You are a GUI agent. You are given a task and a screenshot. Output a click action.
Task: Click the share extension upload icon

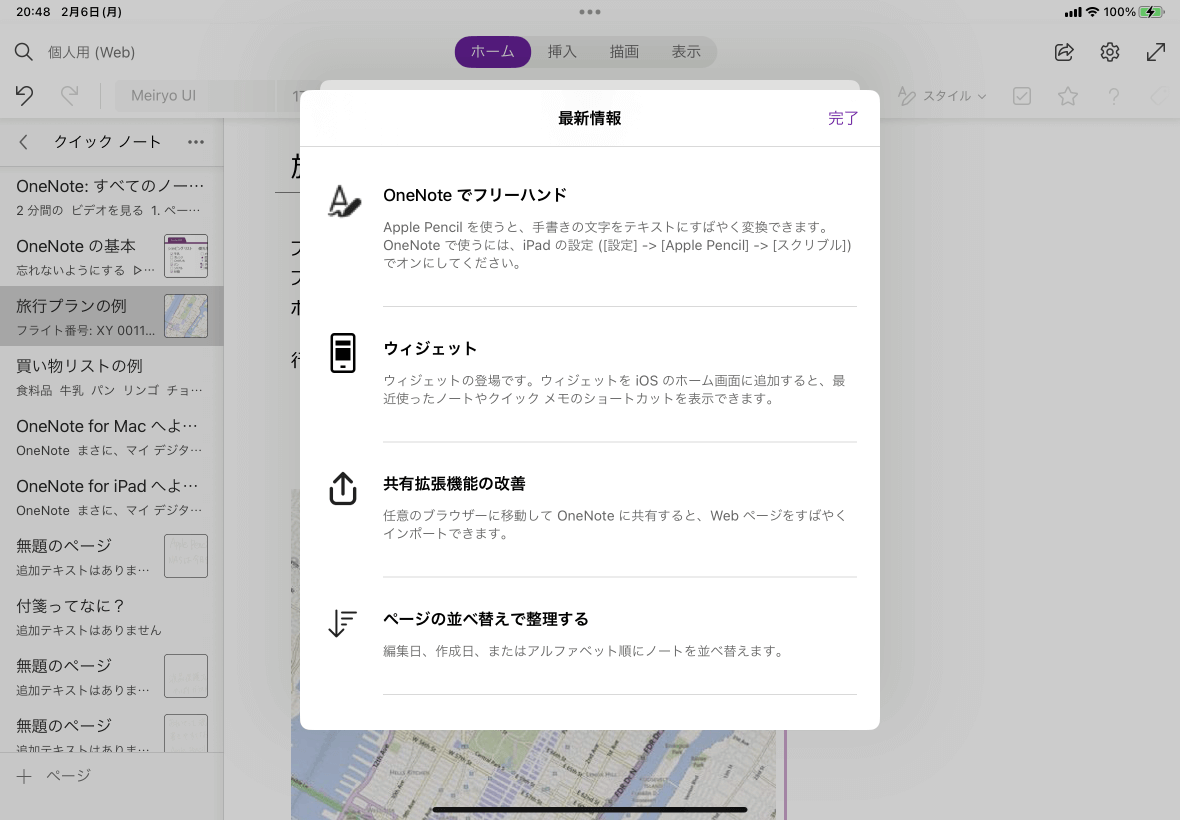342,488
